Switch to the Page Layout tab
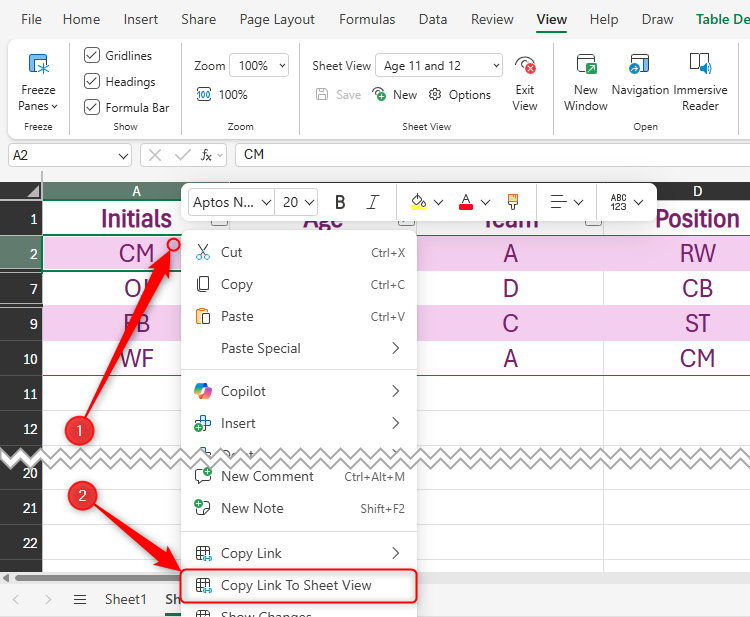This screenshot has height=617, width=750. (277, 19)
